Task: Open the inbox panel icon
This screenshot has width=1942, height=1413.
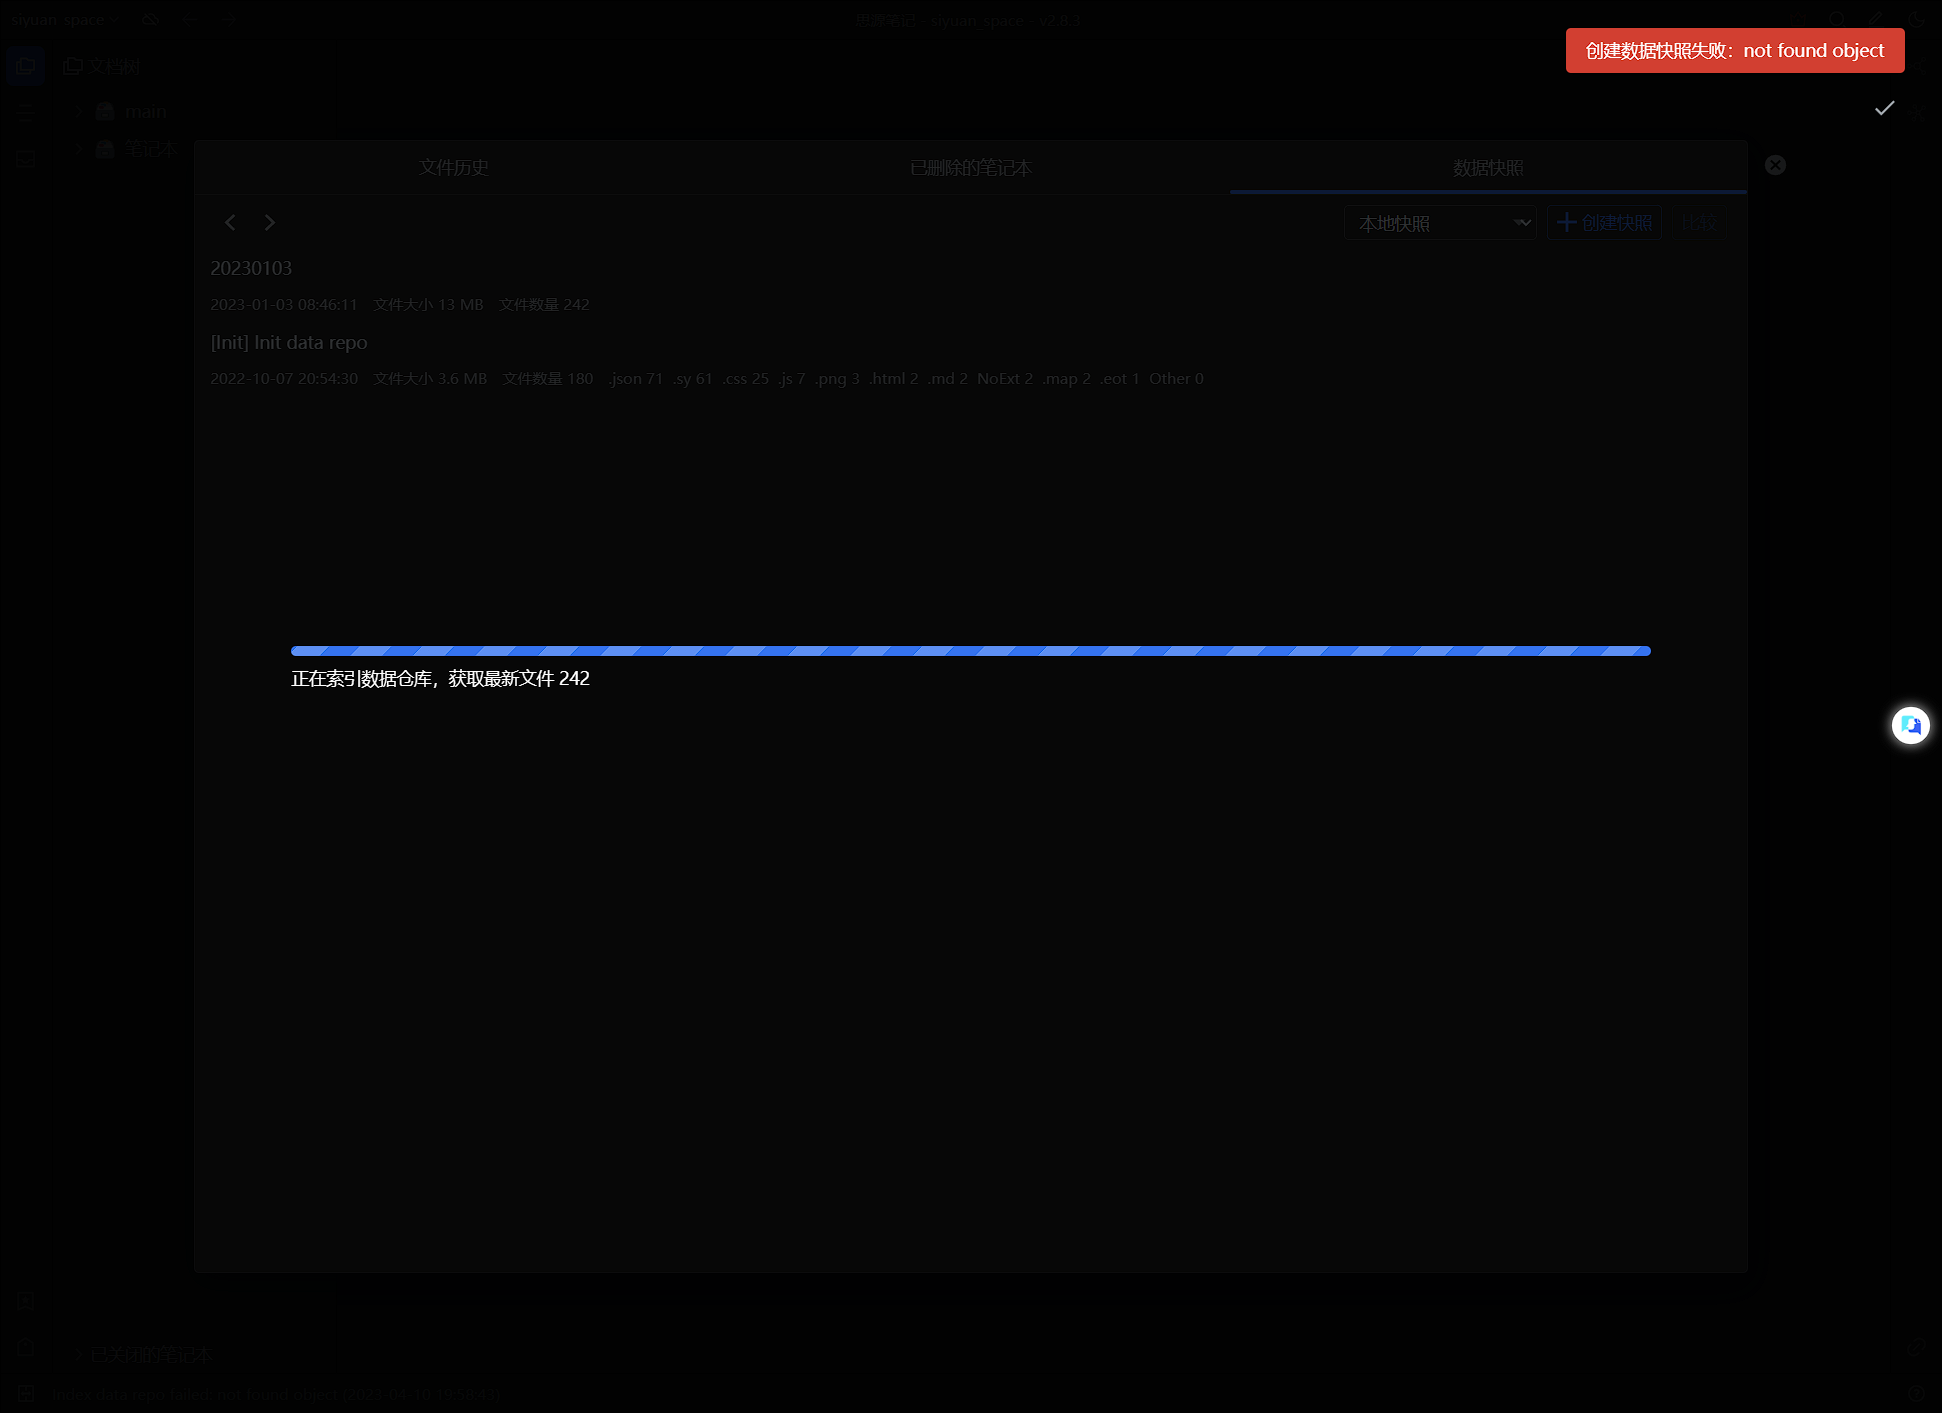Action: (26, 158)
